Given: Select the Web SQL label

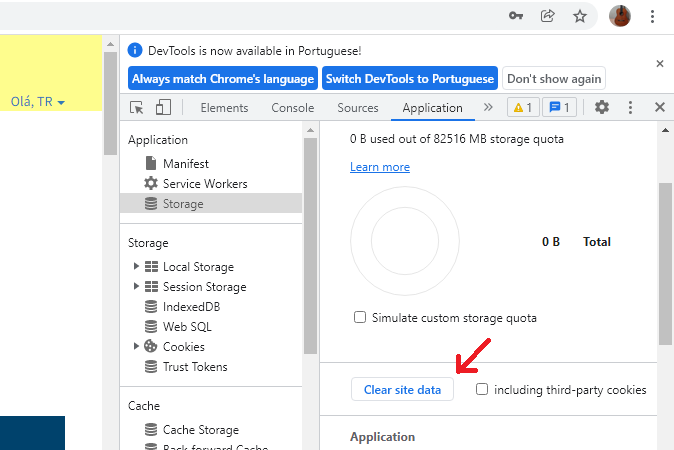Looking at the screenshot, I should [x=187, y=327].
